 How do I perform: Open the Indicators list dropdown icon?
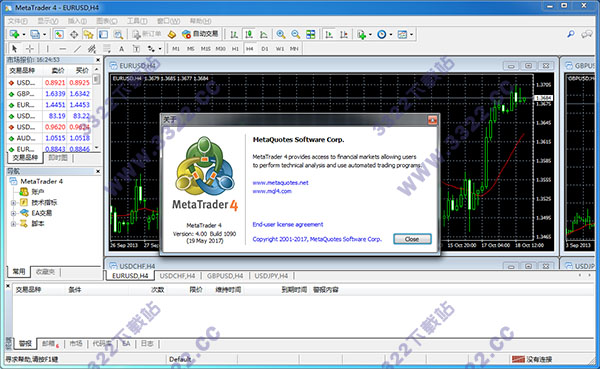[x=362, y=34]
